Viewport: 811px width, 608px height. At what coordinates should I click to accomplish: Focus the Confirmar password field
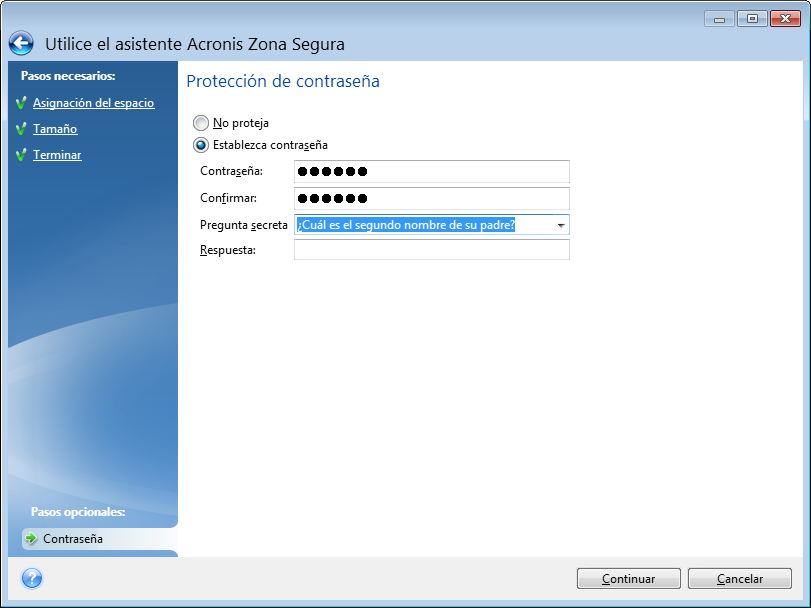pyautogui.click(x=432, y=198)
